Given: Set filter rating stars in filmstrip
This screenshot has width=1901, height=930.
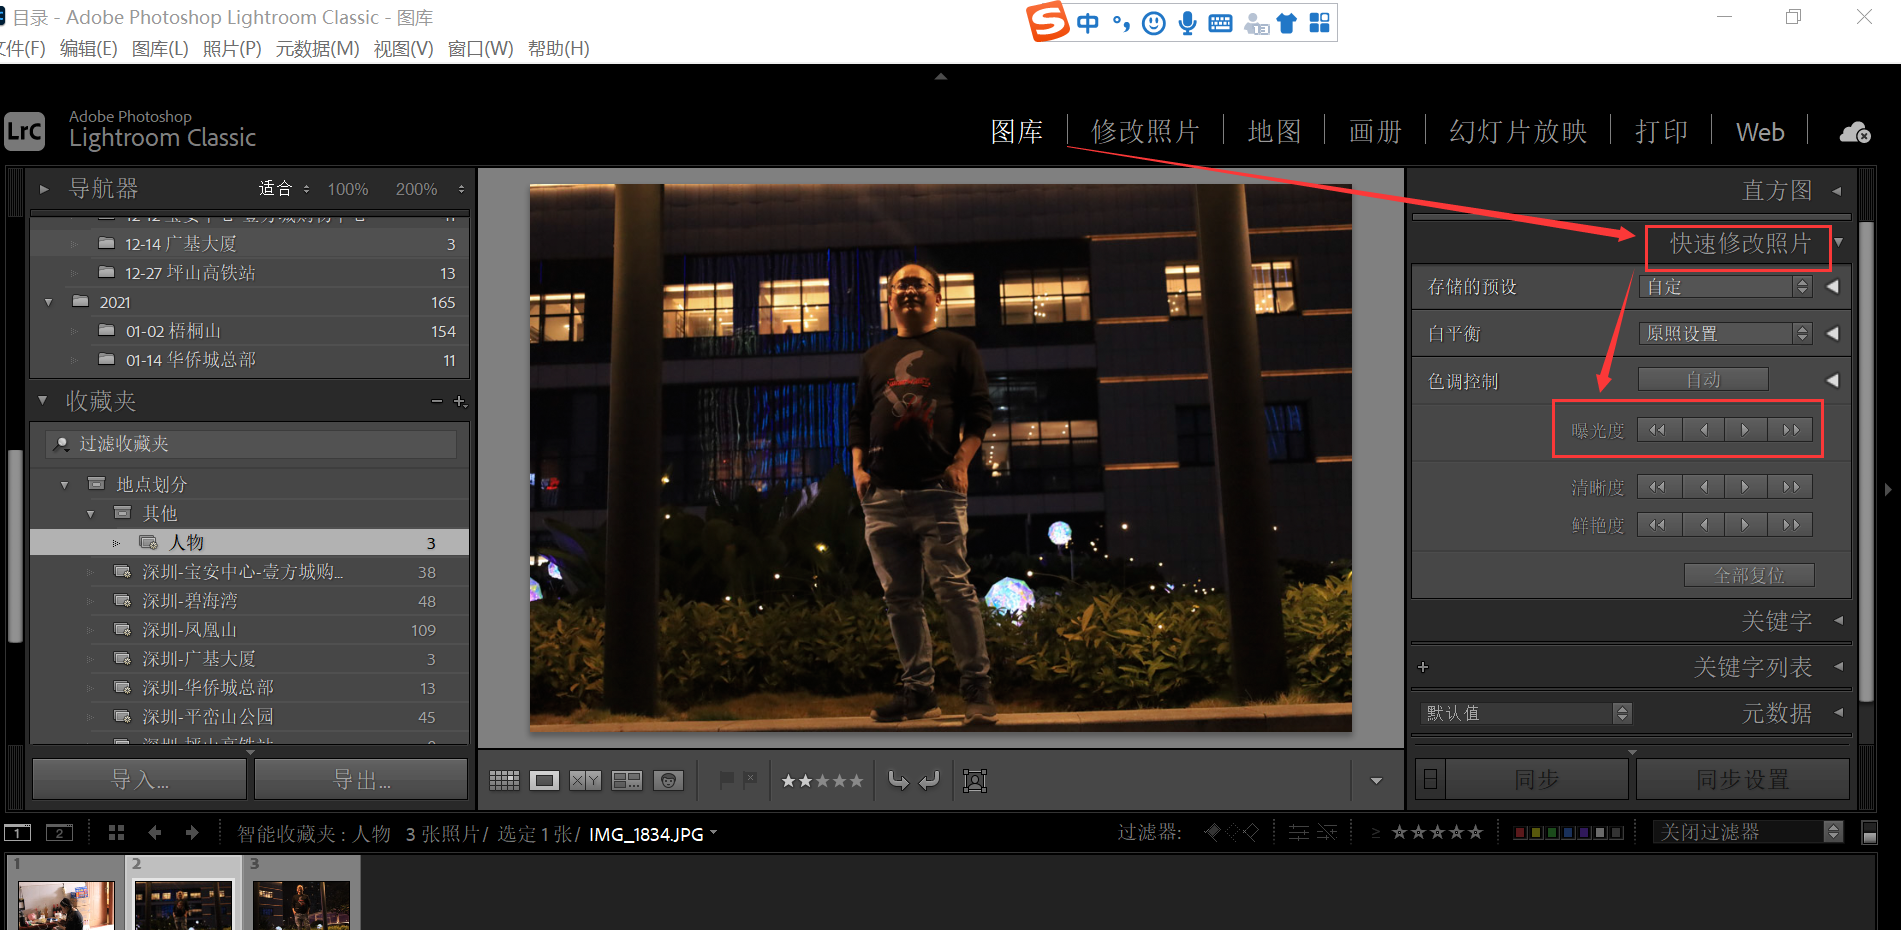Looking at the screenshot, I should (1437, 832).
